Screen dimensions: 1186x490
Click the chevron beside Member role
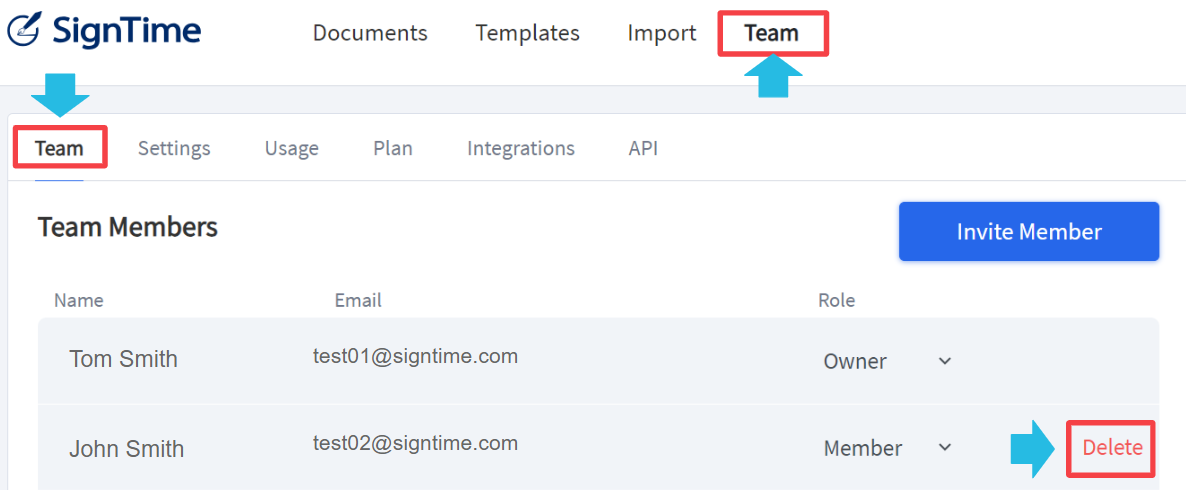[945, 447]
